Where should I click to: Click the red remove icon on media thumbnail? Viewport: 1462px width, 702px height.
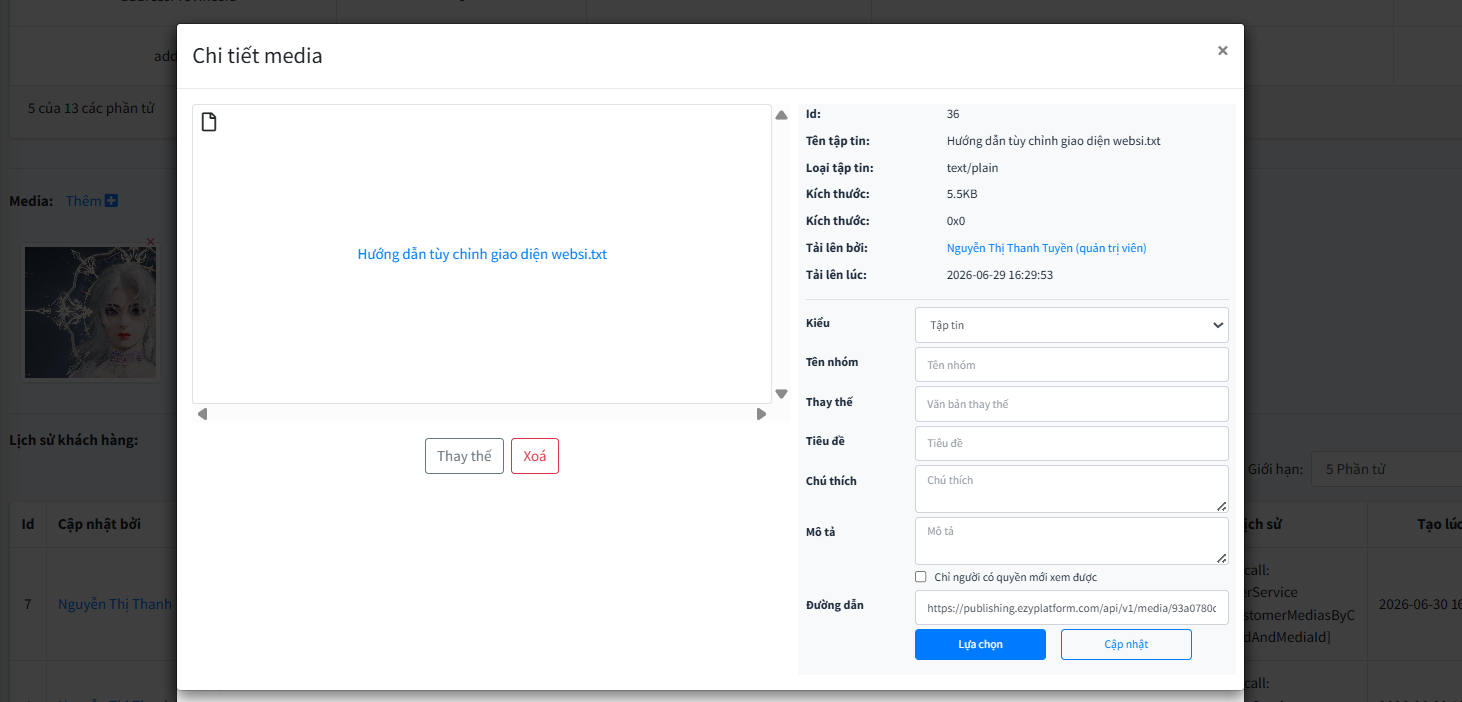[x=151, y=241]
